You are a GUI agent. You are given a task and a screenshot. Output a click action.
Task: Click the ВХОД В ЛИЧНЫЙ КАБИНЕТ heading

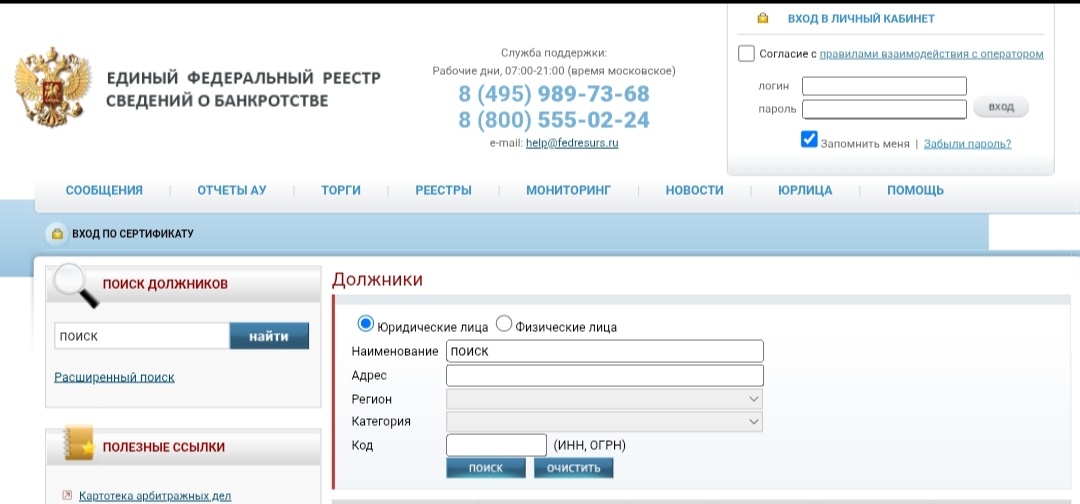pos(861,19)
